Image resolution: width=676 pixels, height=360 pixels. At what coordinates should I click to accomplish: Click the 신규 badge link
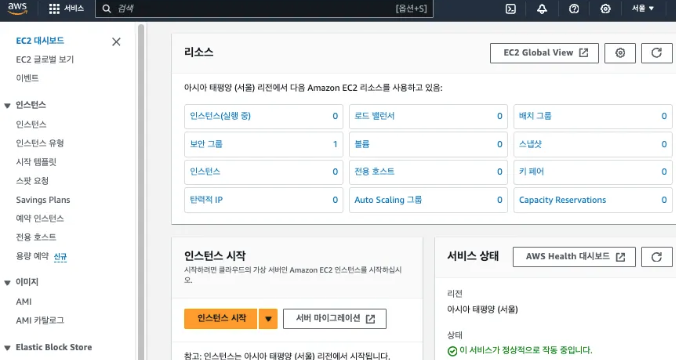60,257
